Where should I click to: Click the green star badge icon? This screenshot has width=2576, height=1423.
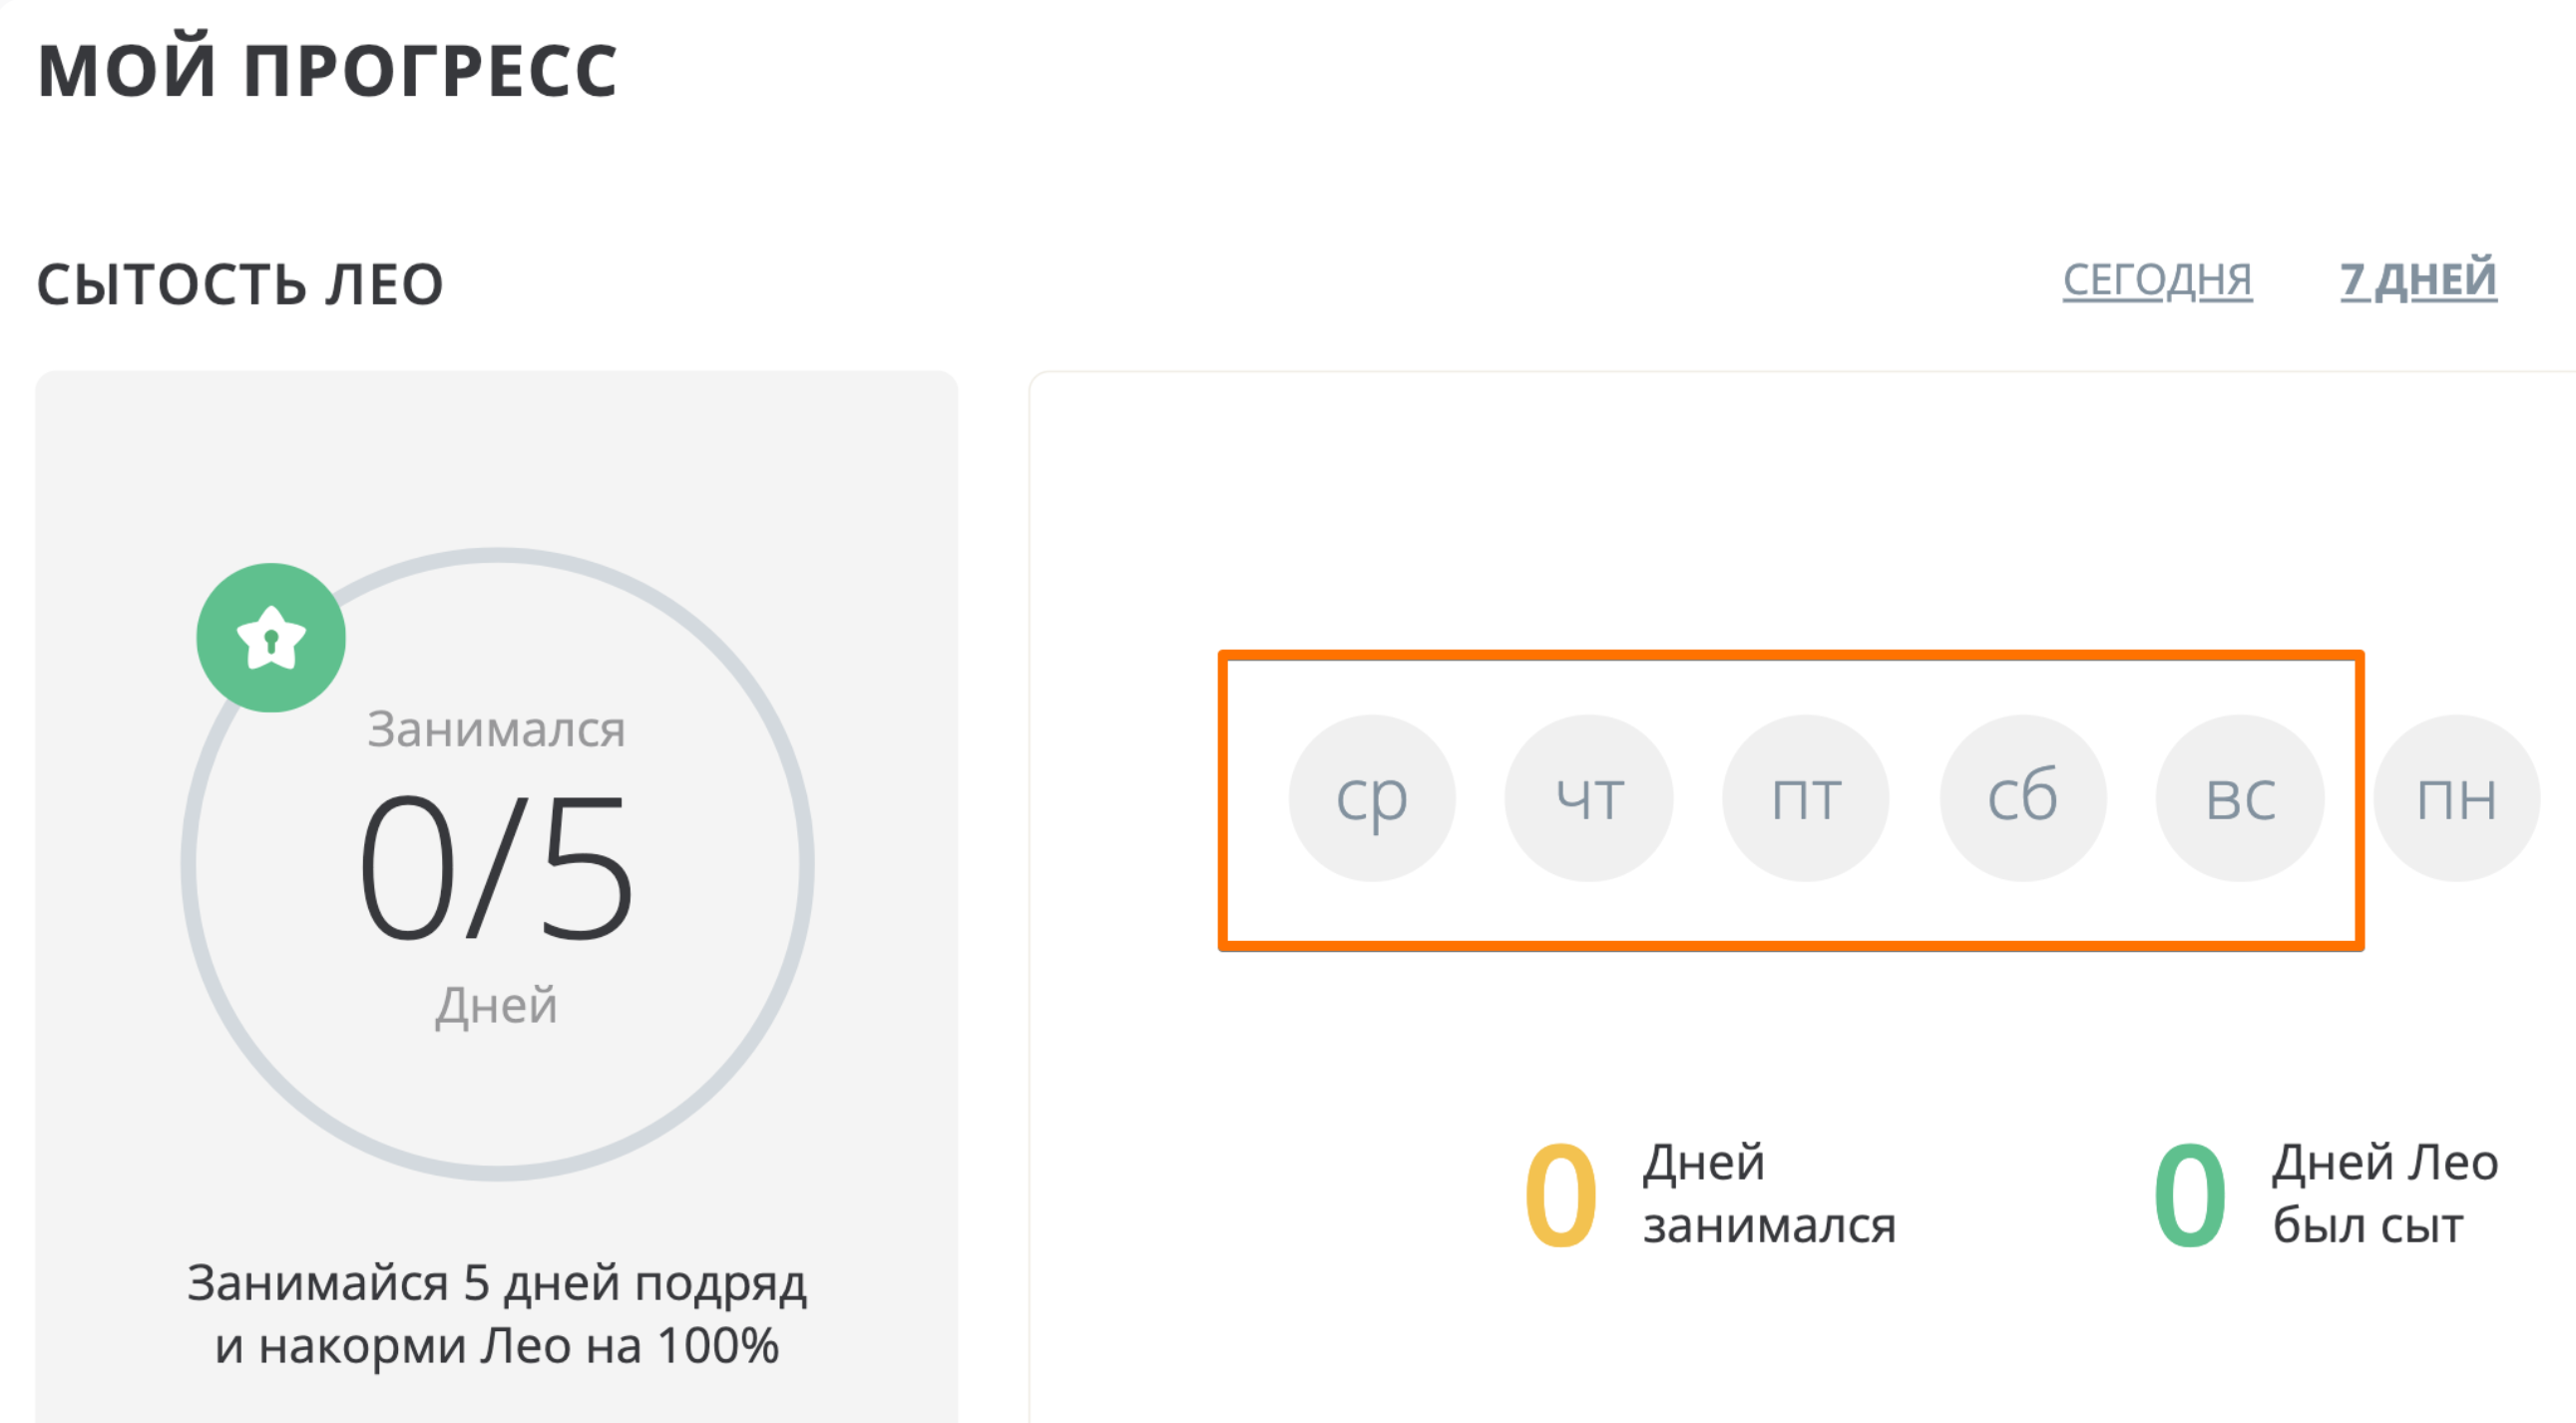[271, 638]
